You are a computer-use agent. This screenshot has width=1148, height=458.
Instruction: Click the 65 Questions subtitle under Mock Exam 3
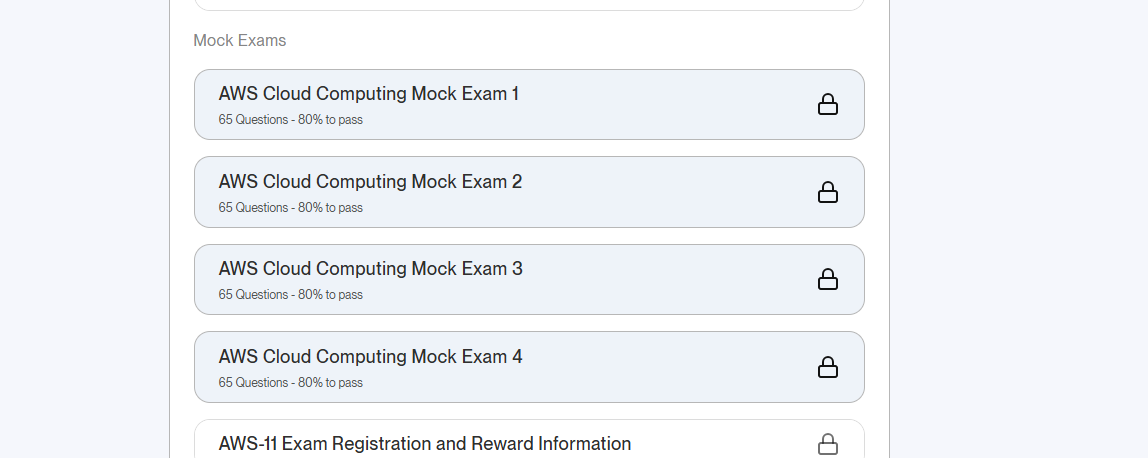tap(253, 294)
